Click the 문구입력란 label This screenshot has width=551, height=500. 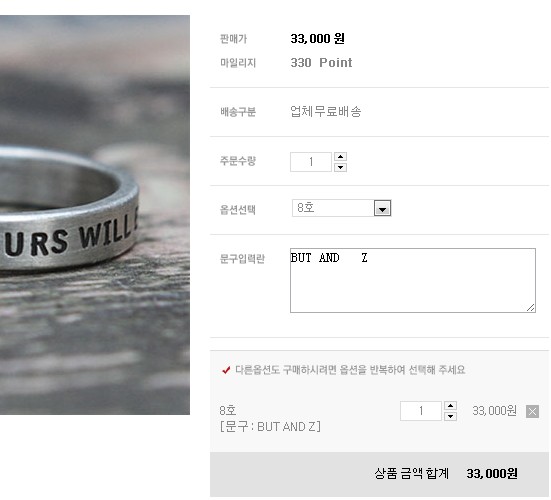coord(242,259)
